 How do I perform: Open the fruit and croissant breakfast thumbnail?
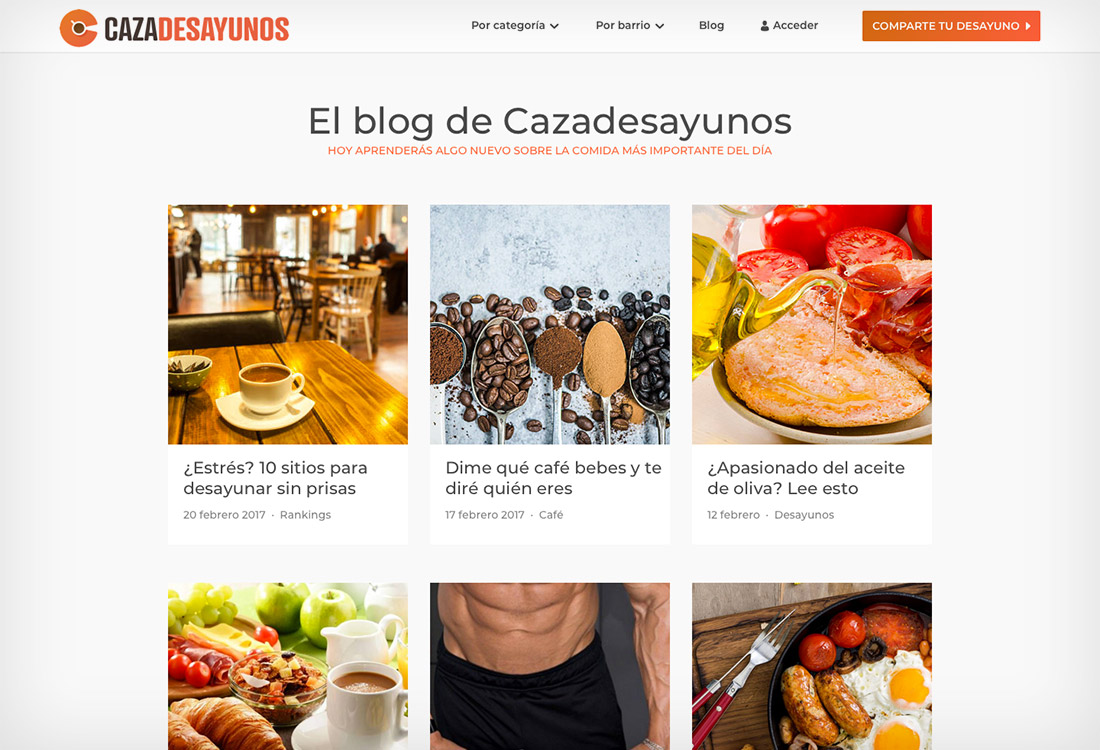(x=288, y=667)
